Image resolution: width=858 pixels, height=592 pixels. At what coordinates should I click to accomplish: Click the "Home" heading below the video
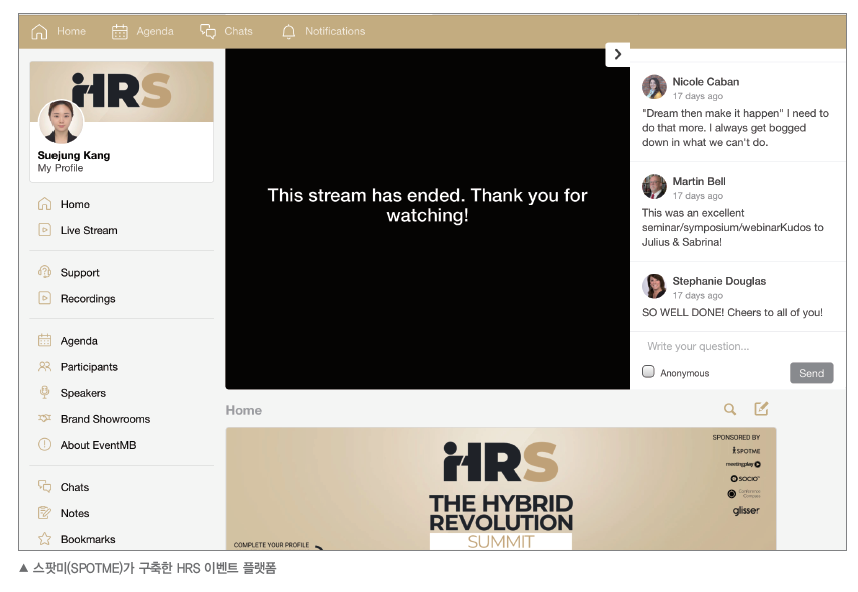(244, 410)
